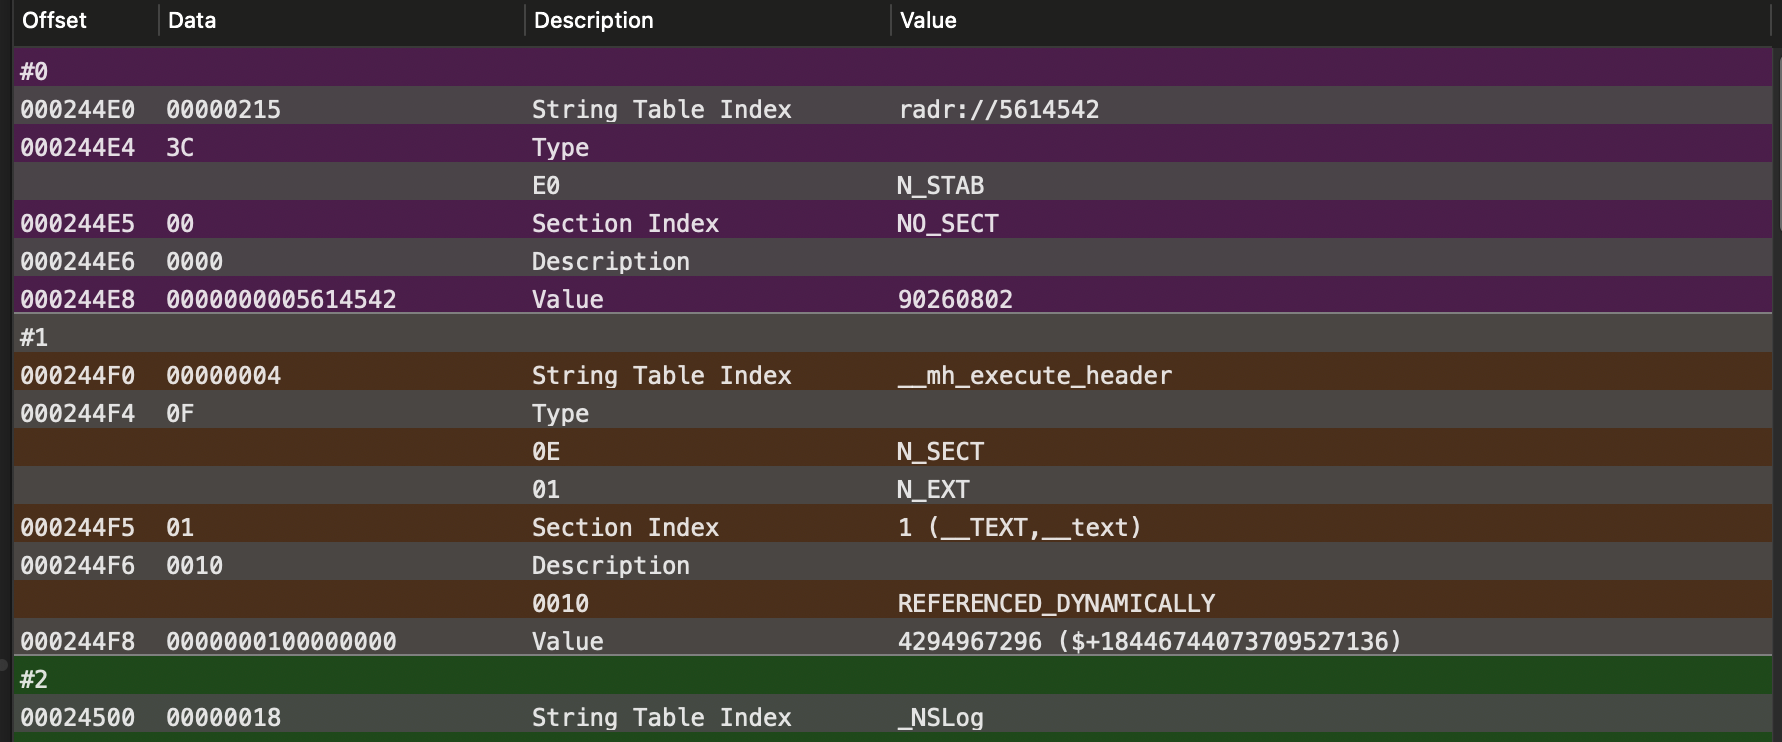The image size is (1782, 742).
Task: Click offset 000244F4
Action: click(78, 414)
